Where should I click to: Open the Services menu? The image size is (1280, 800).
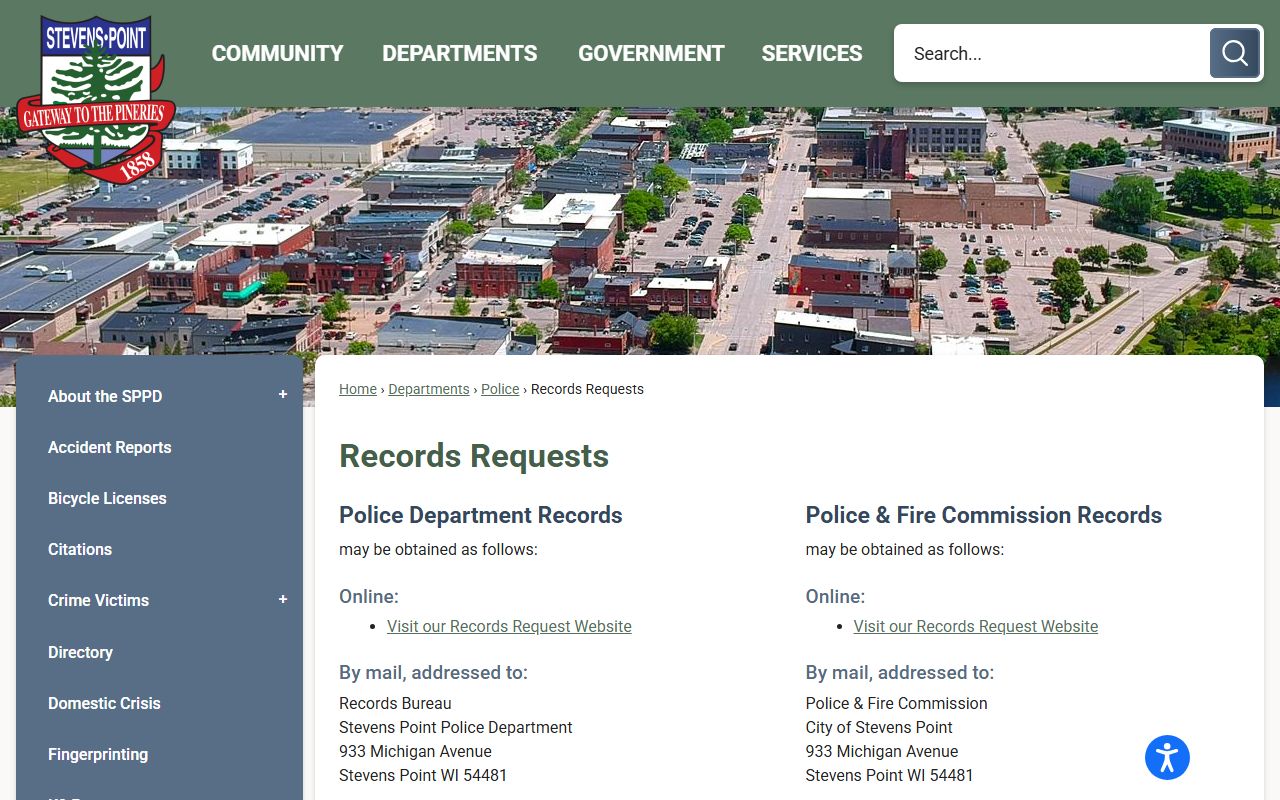[x=812, y=53]
